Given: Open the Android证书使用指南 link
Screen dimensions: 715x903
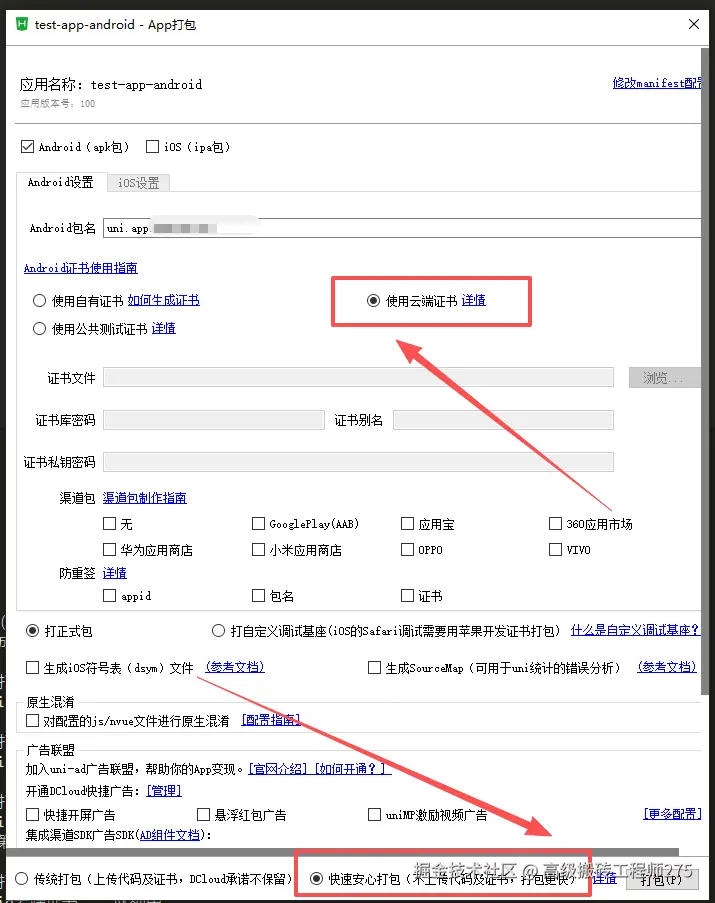Looking at the screenshot, I should tap(81, 268).
